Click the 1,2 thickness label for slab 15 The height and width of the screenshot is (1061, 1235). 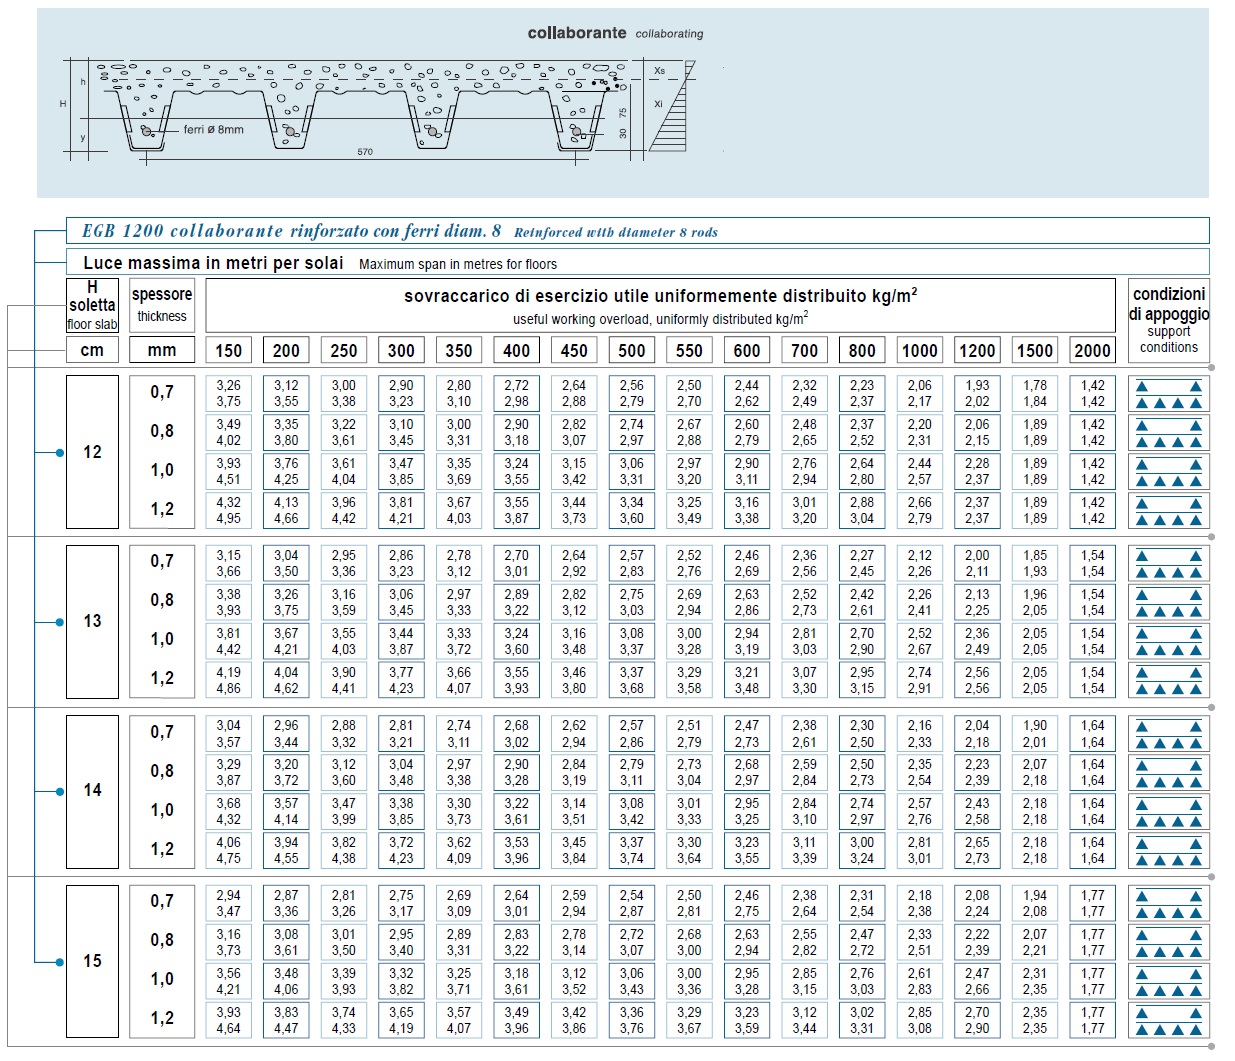coord(162,1018)
